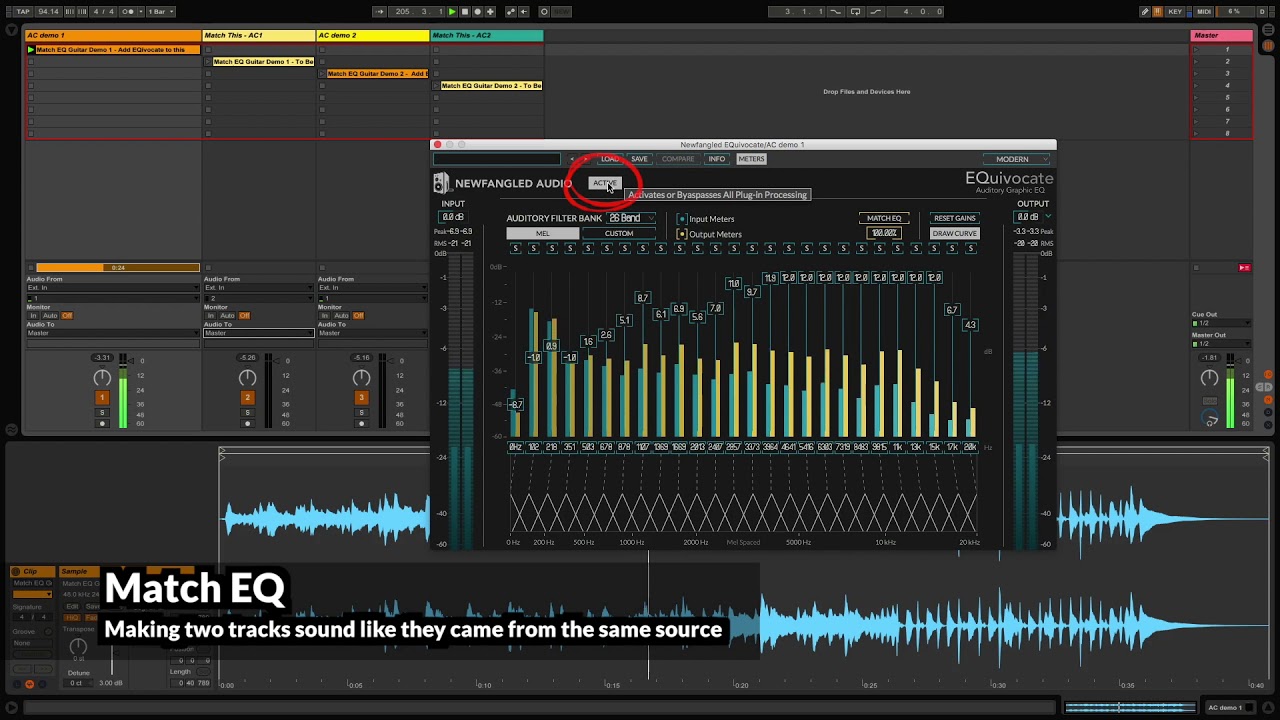1280x720 pixels.
Task: Click the DRAW CURVE button
Action: pos(954,233)
